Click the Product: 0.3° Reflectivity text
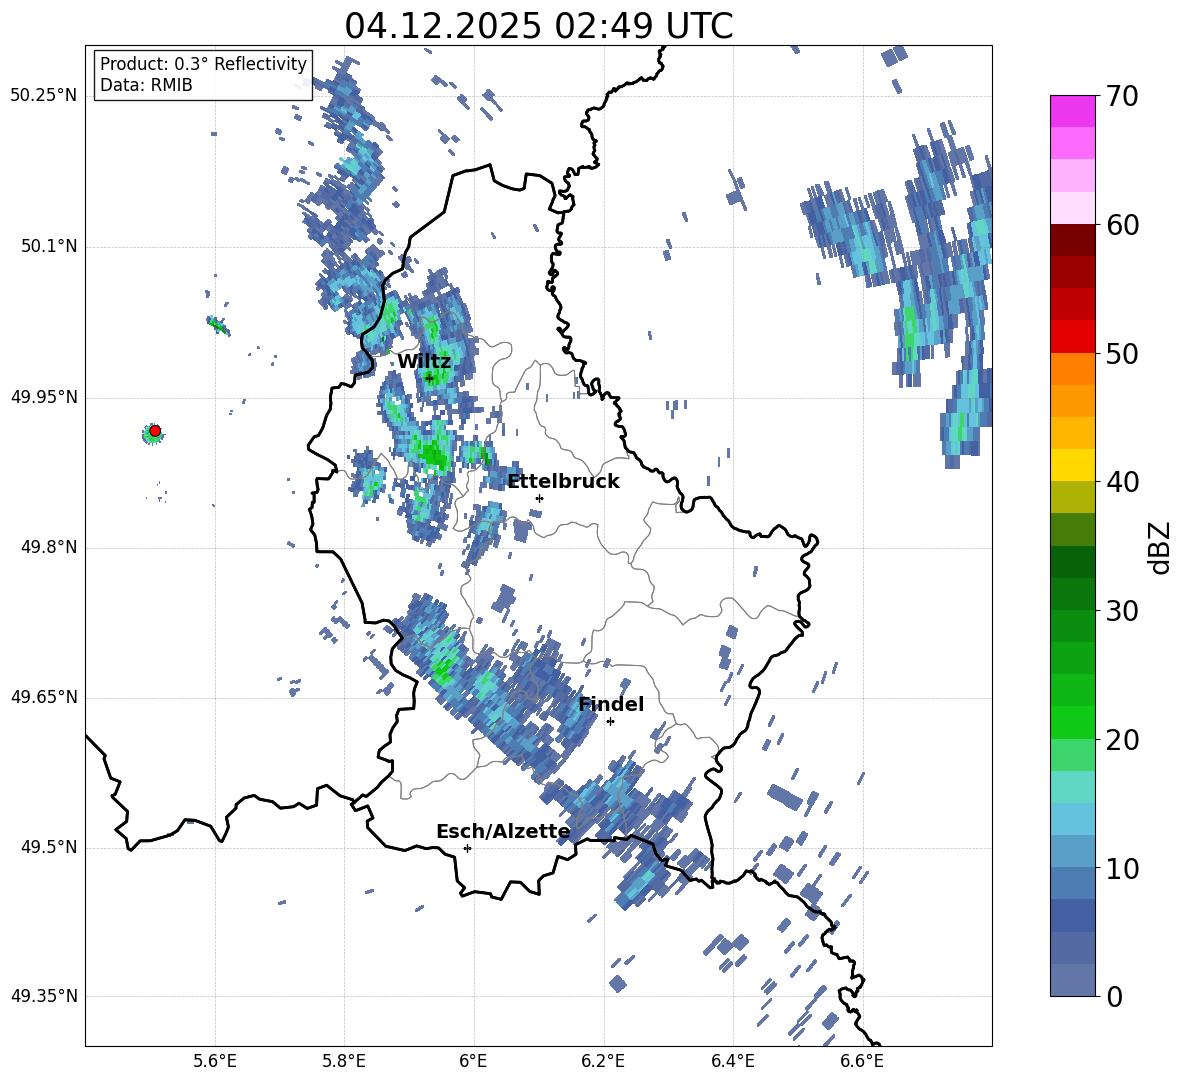This screenshot has height=1081, width=1184. click(203, 64)
